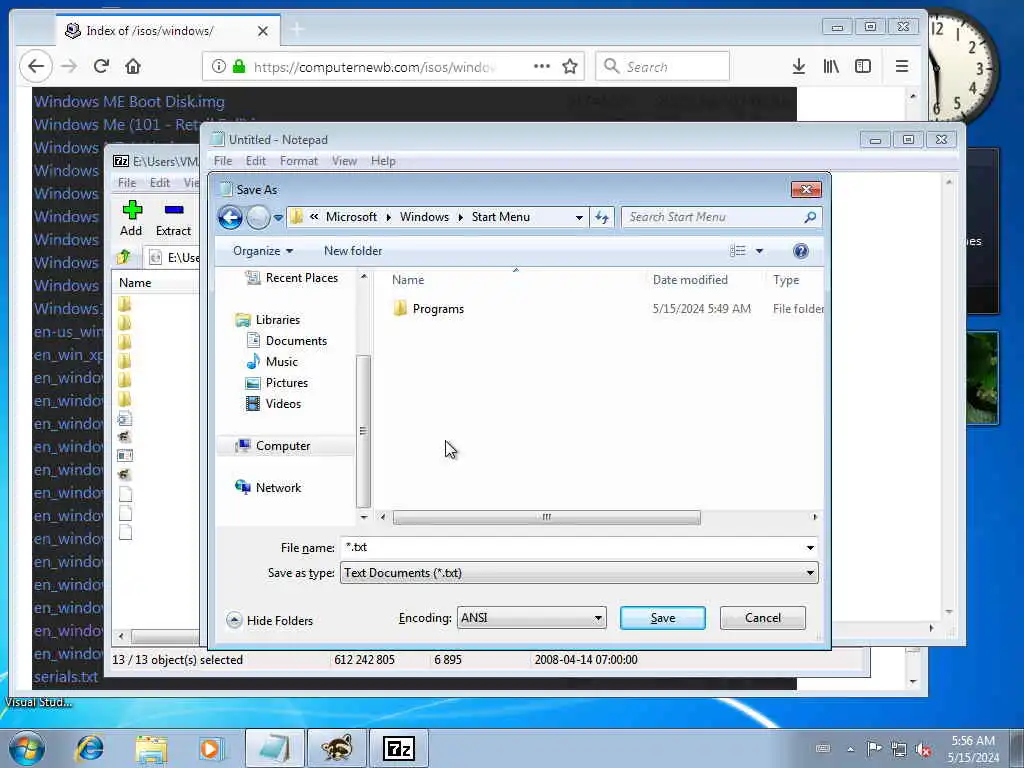Viewport: 1024px width, 768px height.
Task: Open the File name dropdown arrow
Action: (810, 547)
